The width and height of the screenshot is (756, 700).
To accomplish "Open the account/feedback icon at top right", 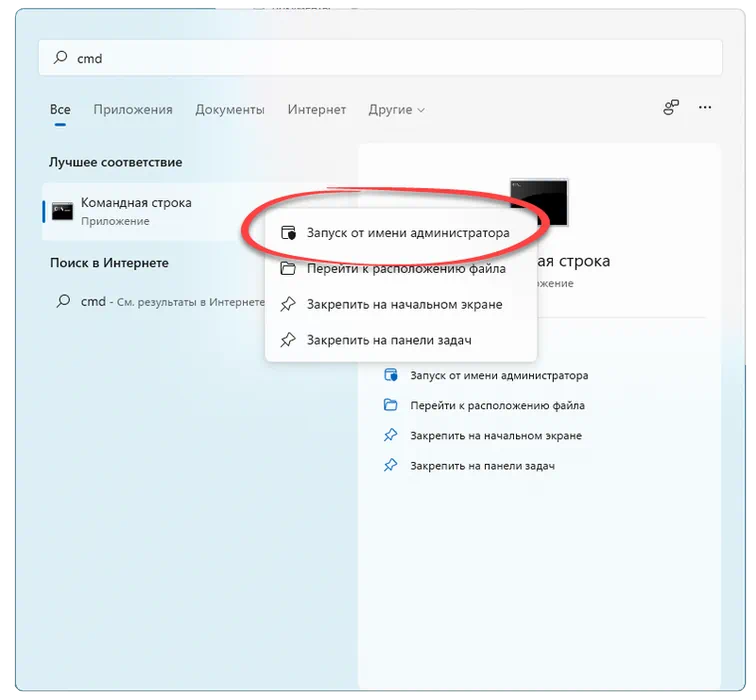I will coord(671,107).
